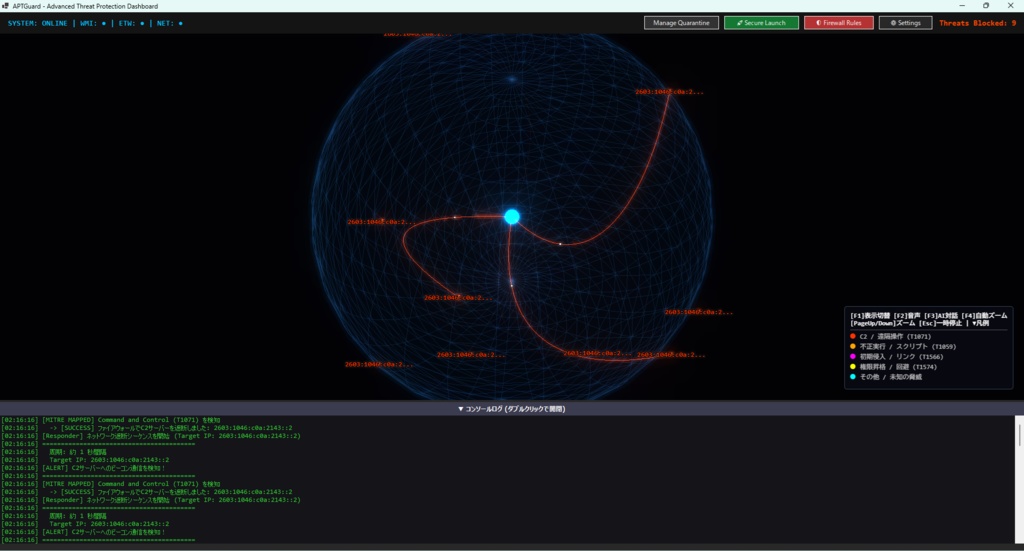Click the SYSTEM: ONLINE status text
1024x551 pixels.
pyautogui.click(x=37, y=24)
